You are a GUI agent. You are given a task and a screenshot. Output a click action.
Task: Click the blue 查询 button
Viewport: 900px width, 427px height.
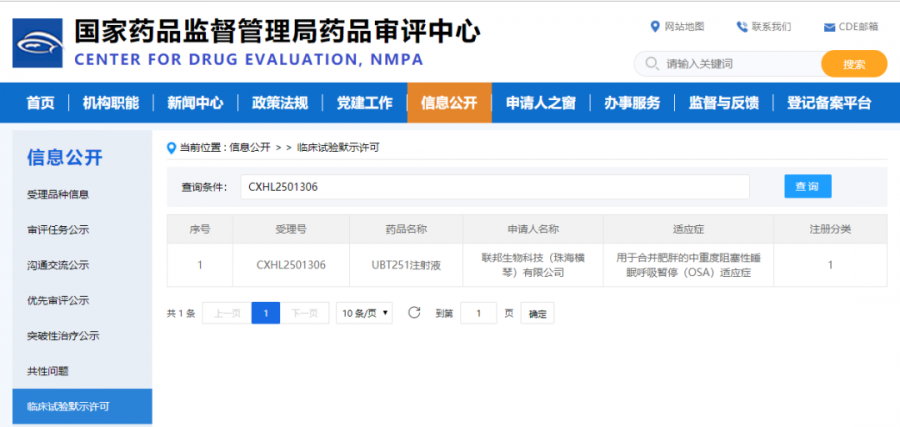coord(807,187)
